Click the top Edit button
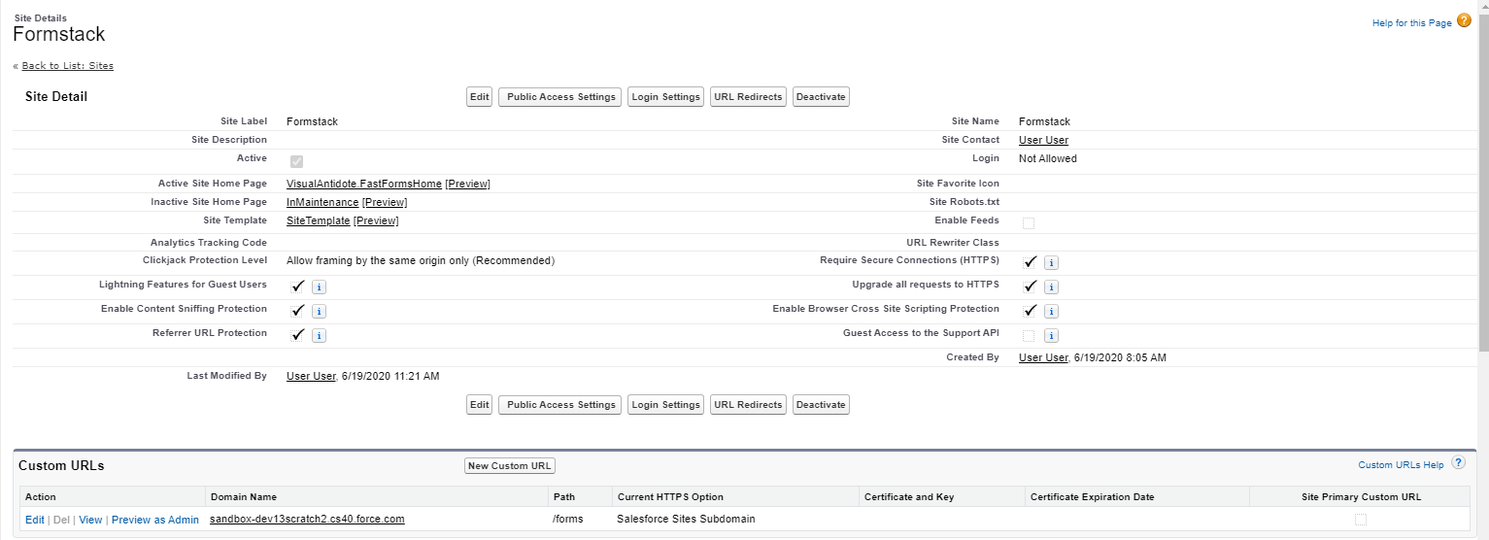 tap(480, 97)
